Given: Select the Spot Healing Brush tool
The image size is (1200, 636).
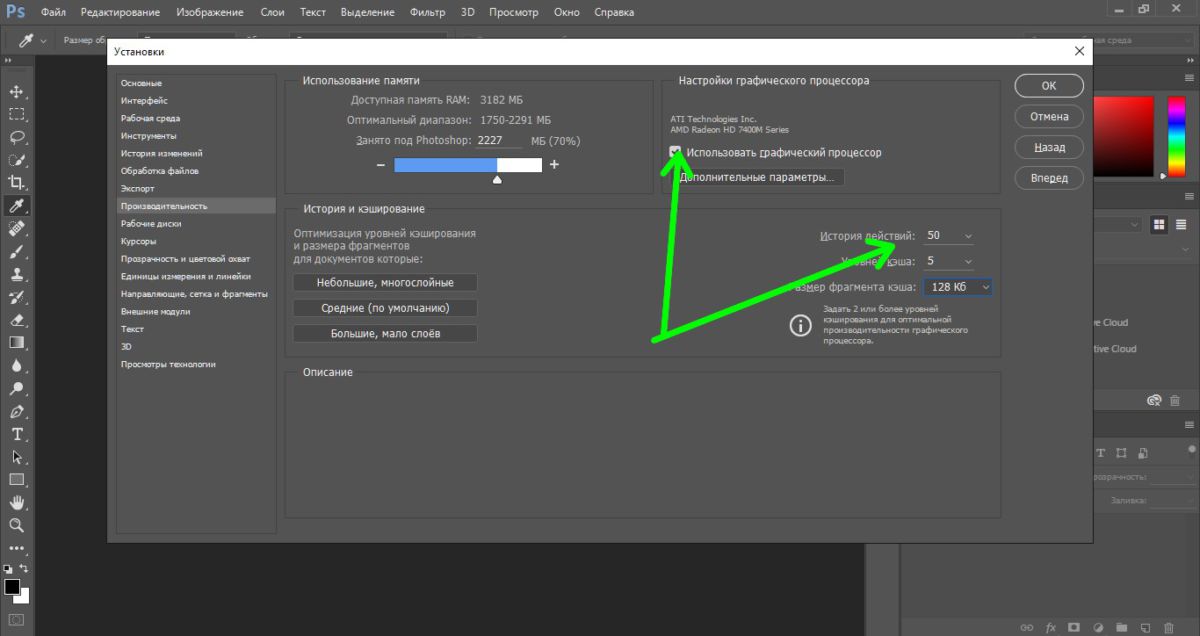Looking at the screenshot, I should click(17, 228).
